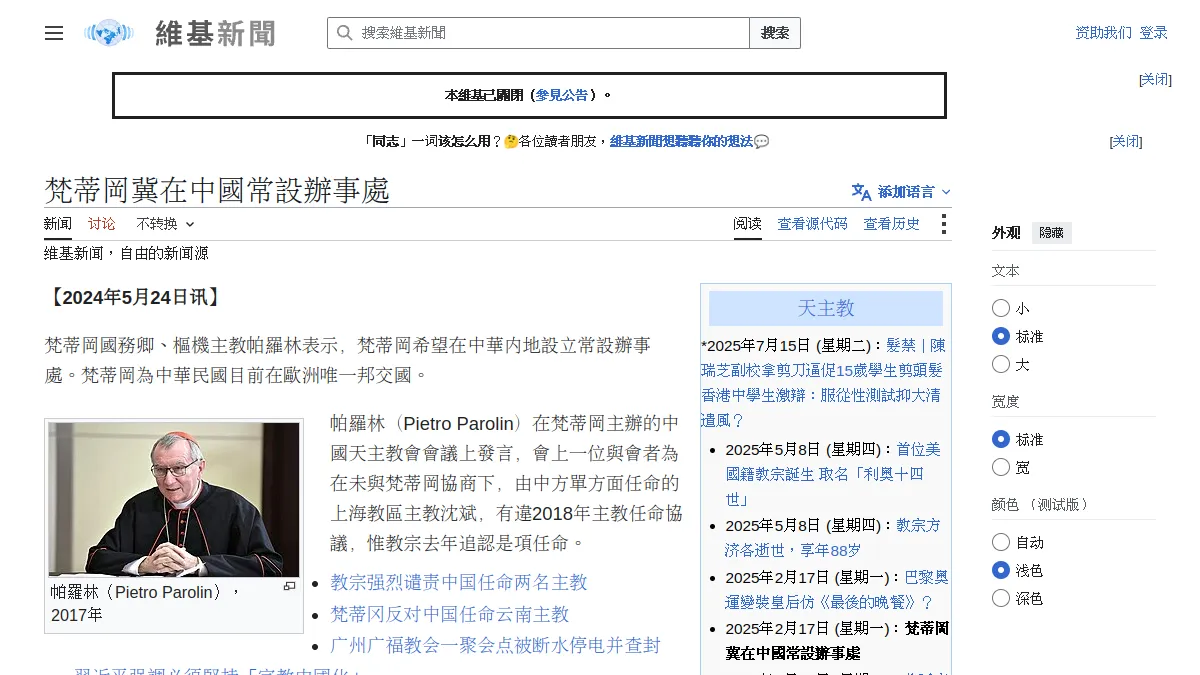
Task: Select large text size 大
Action: [x=1001, y=364]
